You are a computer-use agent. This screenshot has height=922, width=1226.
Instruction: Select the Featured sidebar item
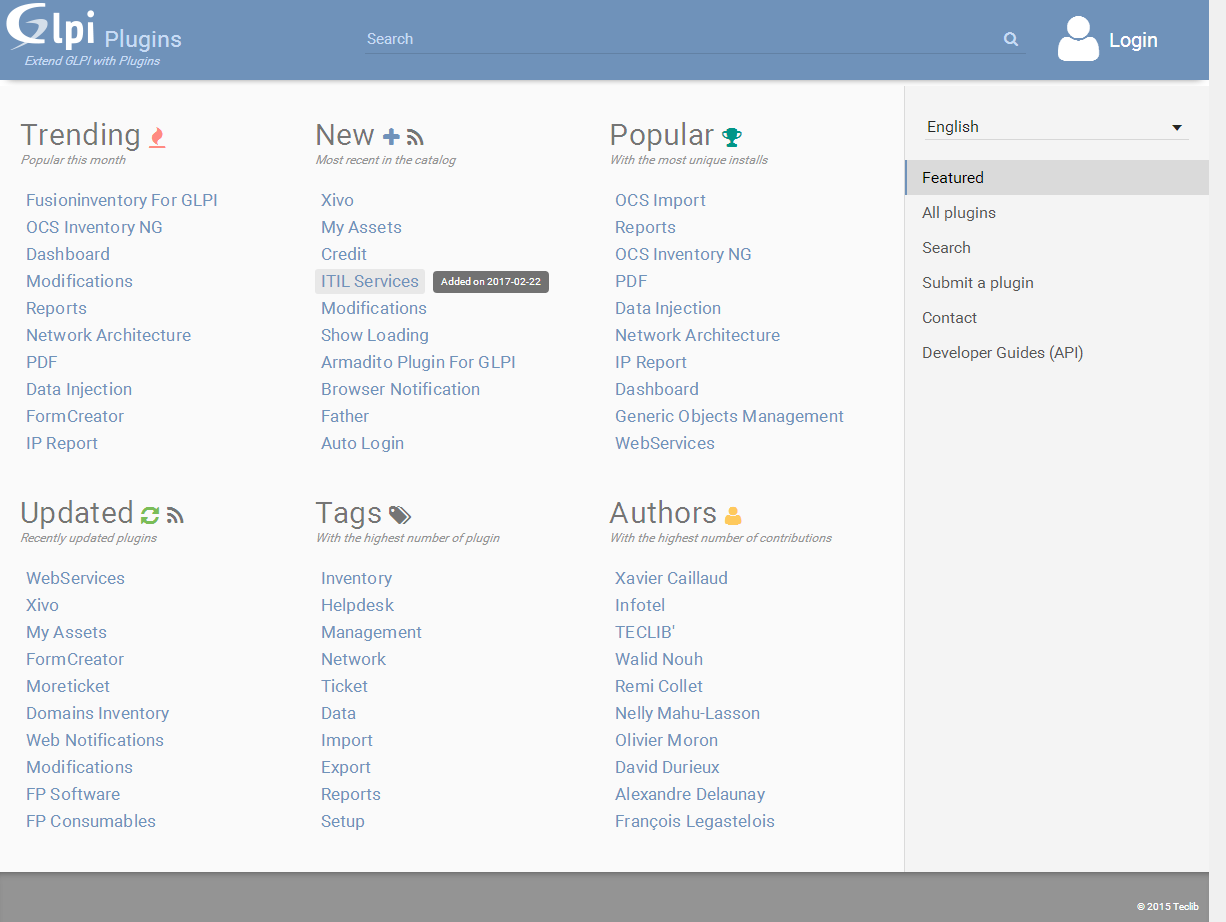point(1057,178)
